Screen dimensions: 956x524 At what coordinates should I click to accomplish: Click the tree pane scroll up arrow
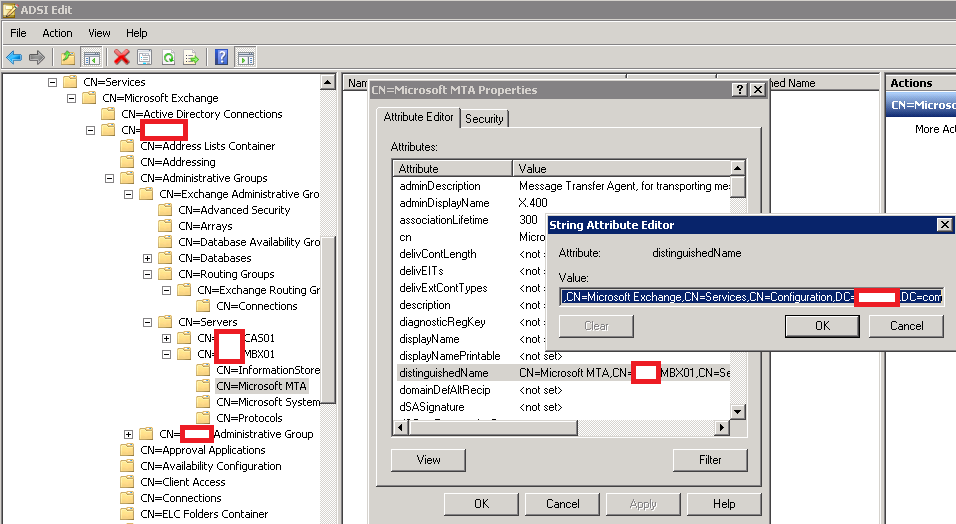pyautogui.click(x=328, y=82)
